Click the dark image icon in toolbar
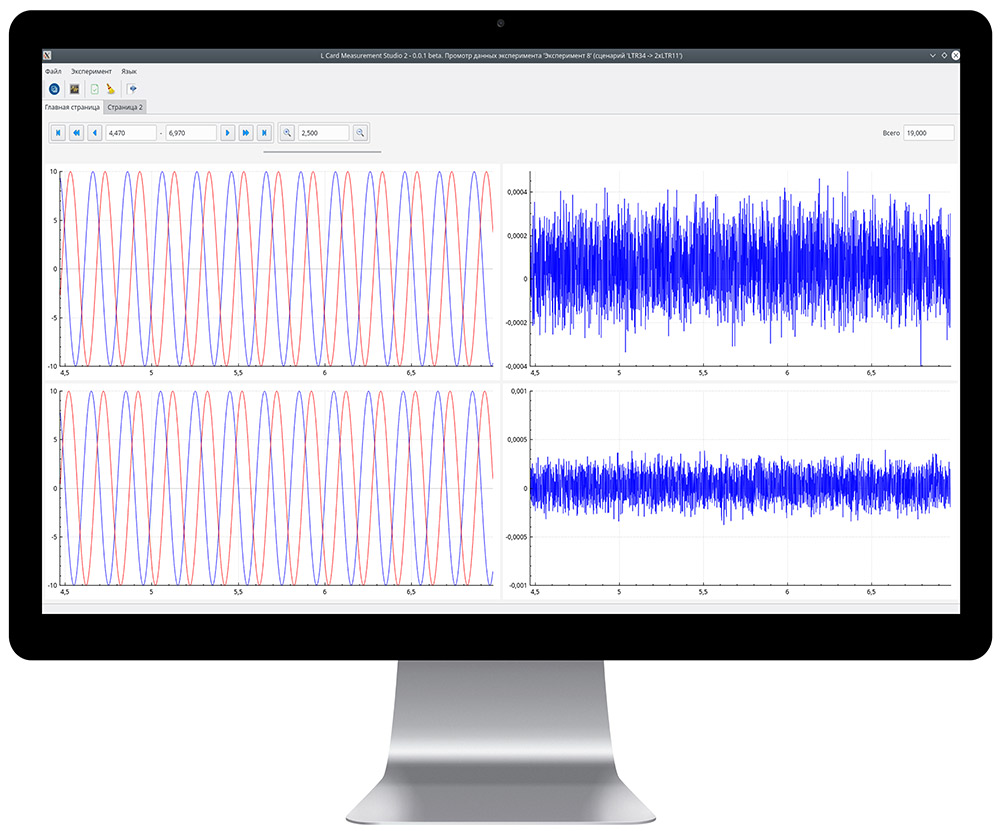Screen dimensions: 1000x831 click(74, 89)
